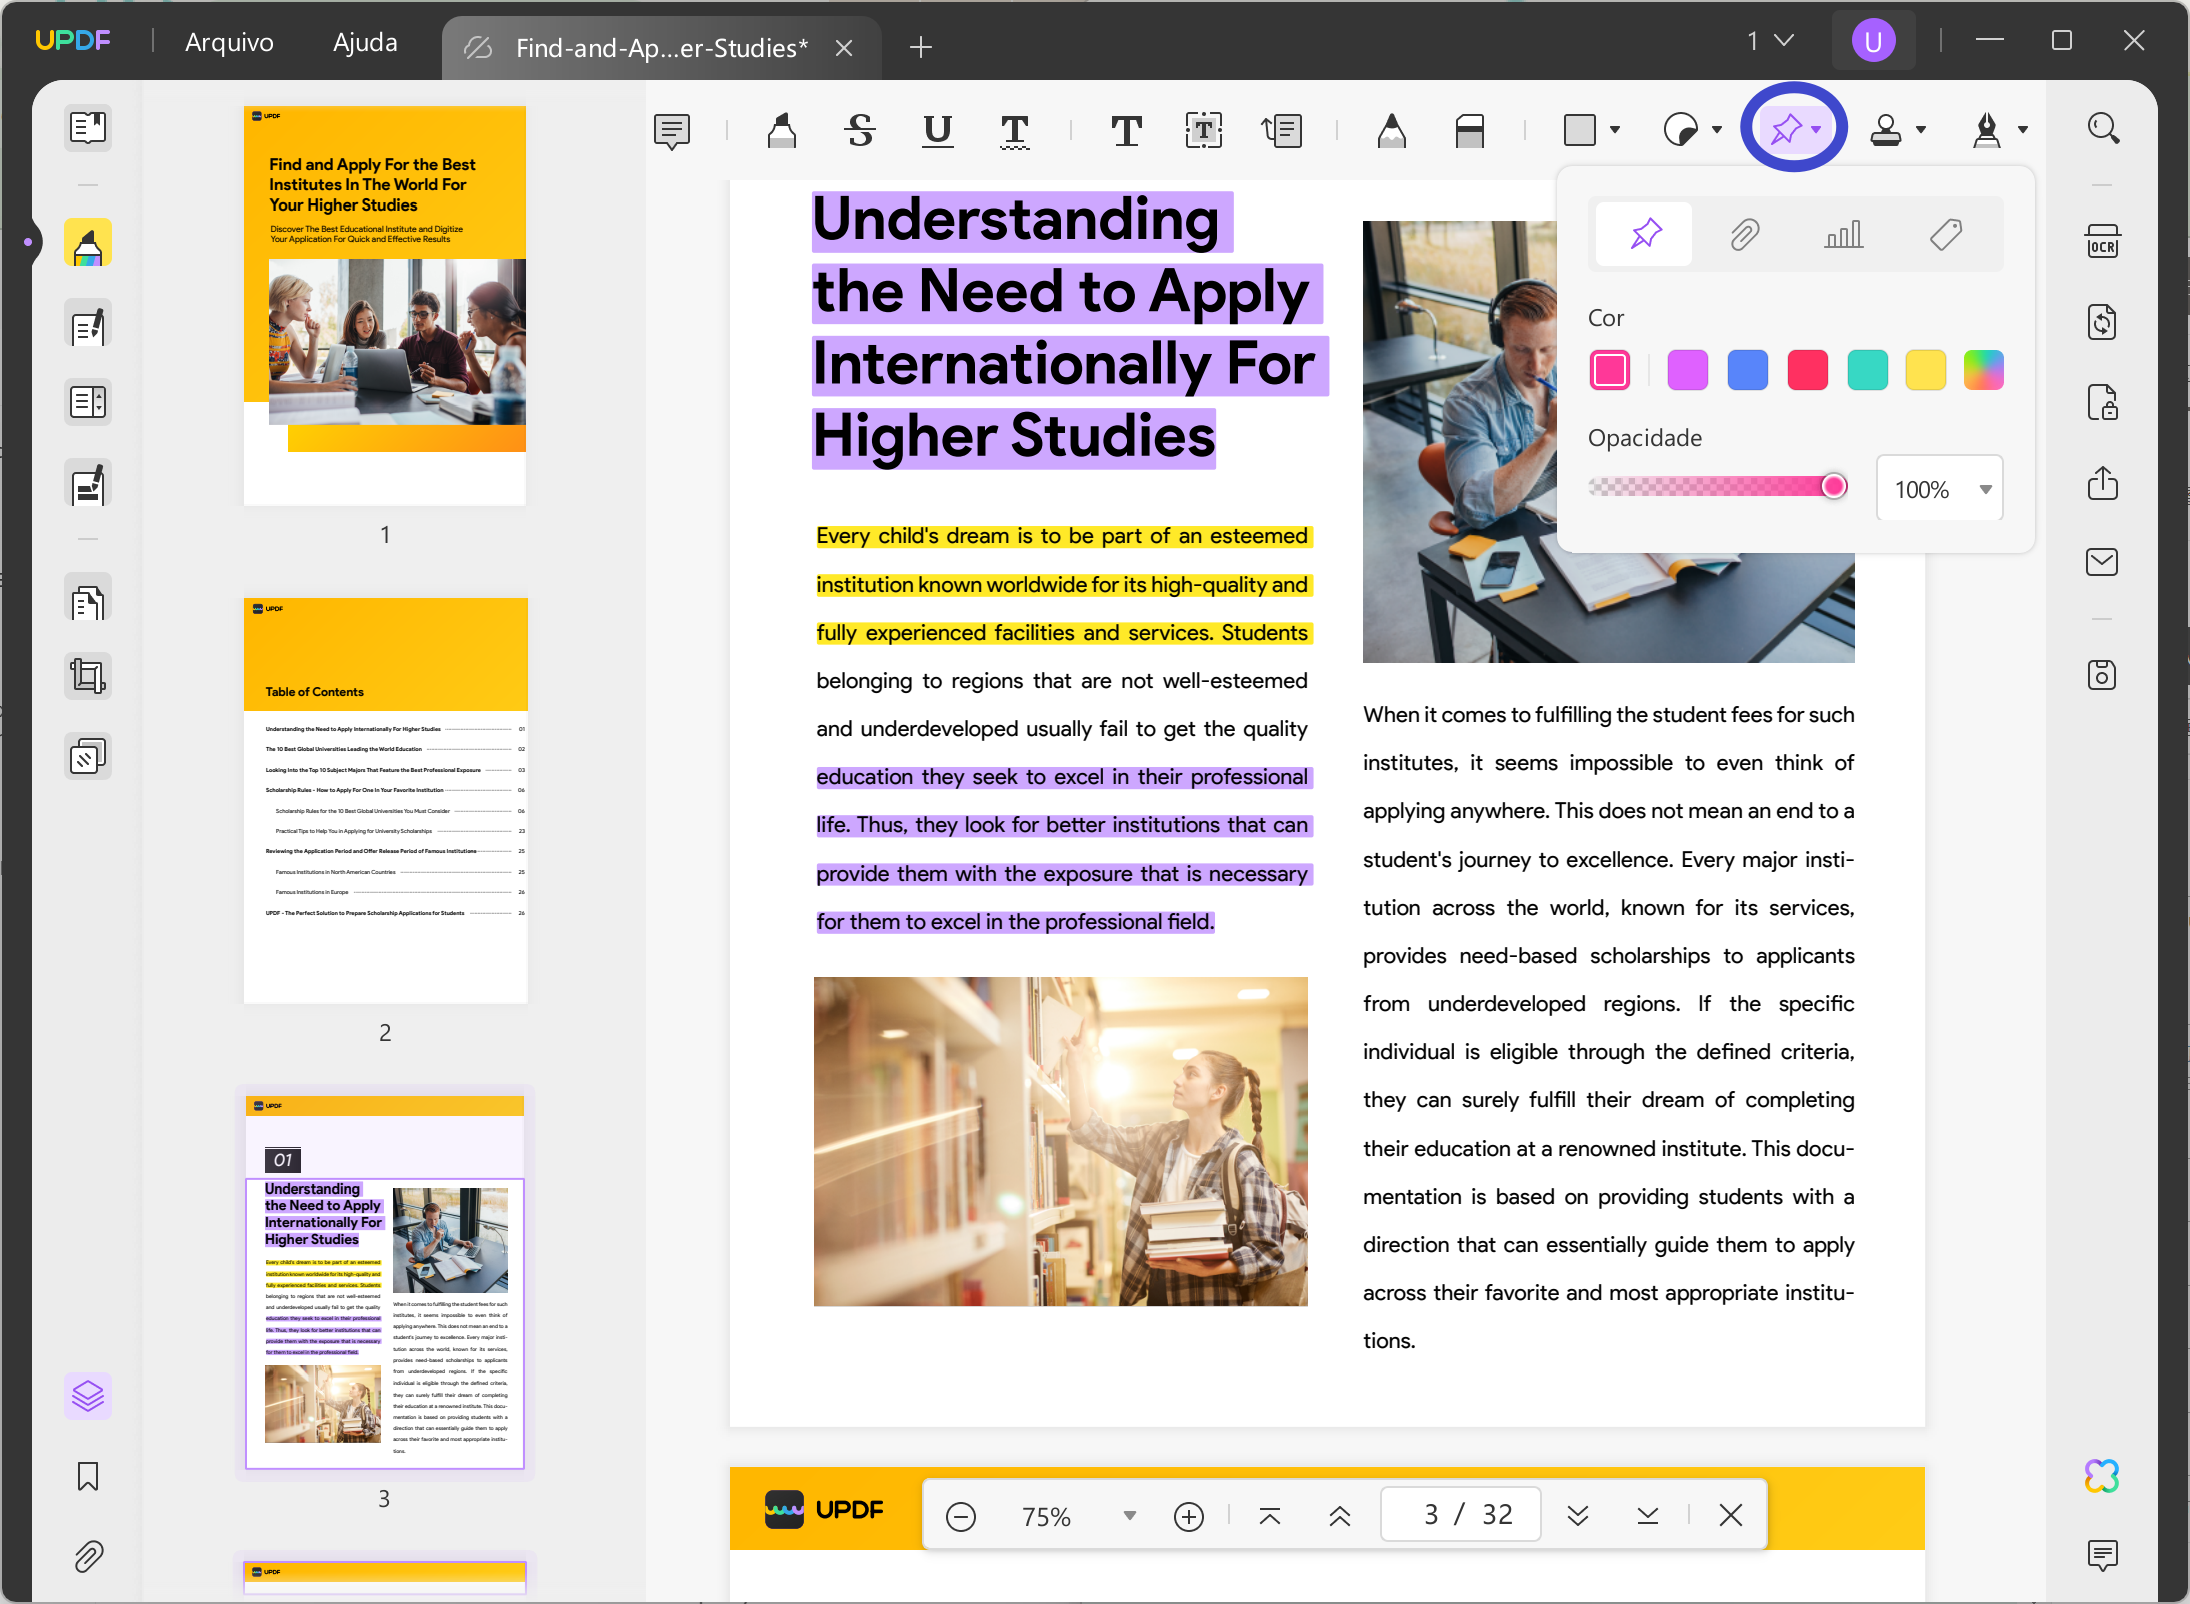Viewport: 2190px width, 1604px height.
Task: Open the sticky note comment tool
Action: pyautogui.click(x=672, y=130)
